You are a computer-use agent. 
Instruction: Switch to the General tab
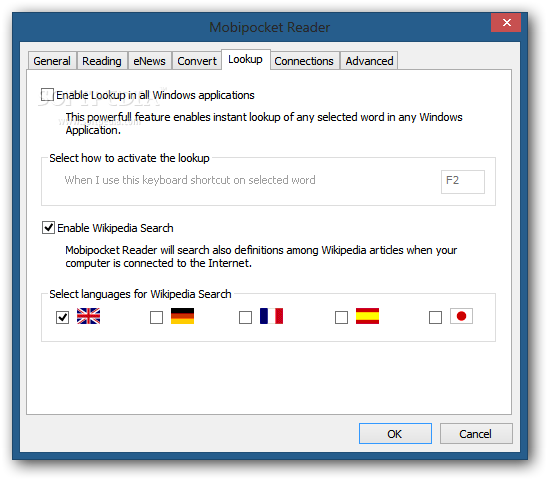(x=52, y=61)
